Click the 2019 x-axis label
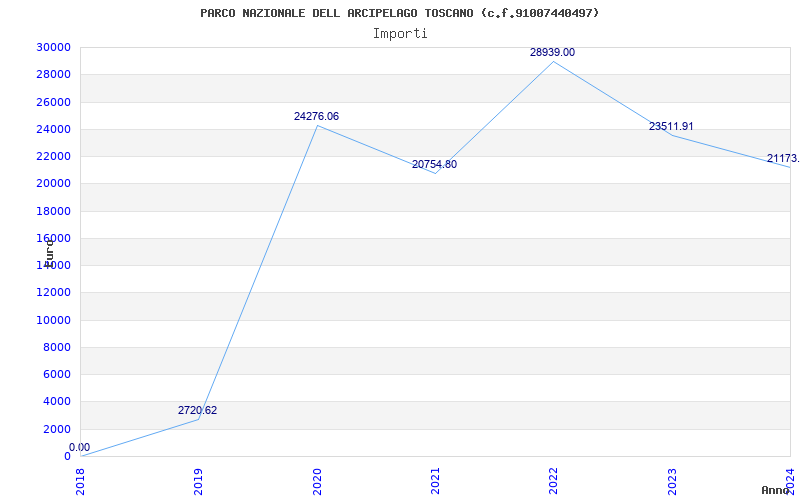Screen dimensions: 800x500 [198, 482]
